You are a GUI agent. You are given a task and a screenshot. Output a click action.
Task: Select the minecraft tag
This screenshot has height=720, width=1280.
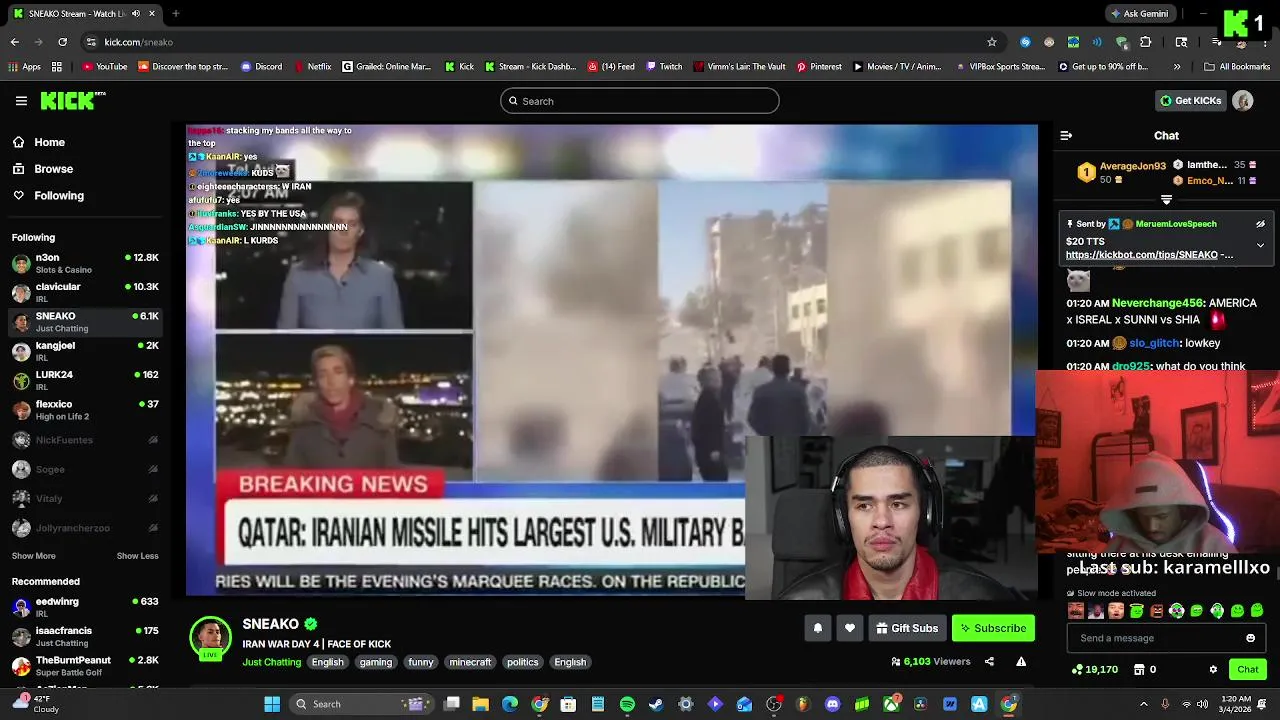[x=470, y=662]
